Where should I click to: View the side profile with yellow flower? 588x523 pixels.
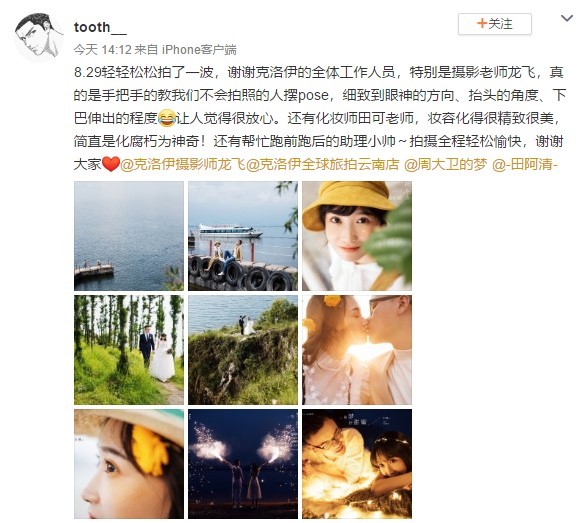pos(129,464)
